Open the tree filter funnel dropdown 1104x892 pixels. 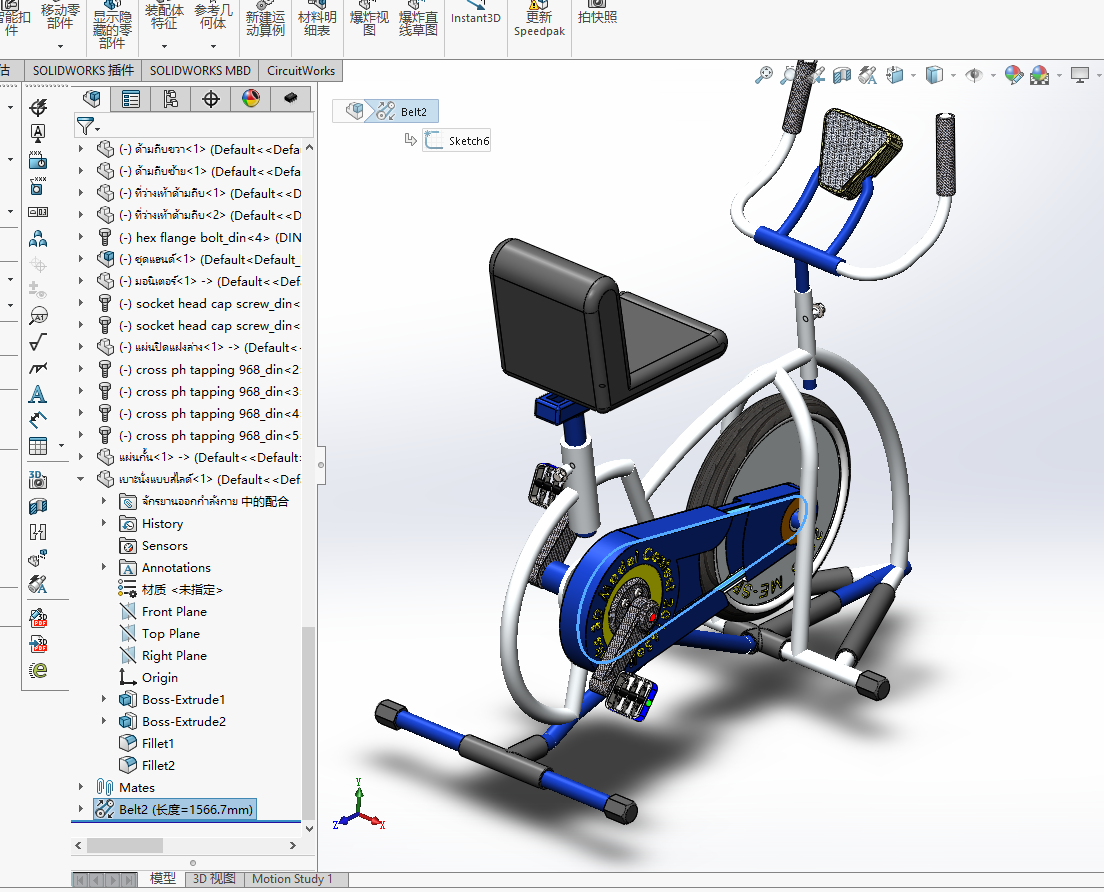click(89, 126)
